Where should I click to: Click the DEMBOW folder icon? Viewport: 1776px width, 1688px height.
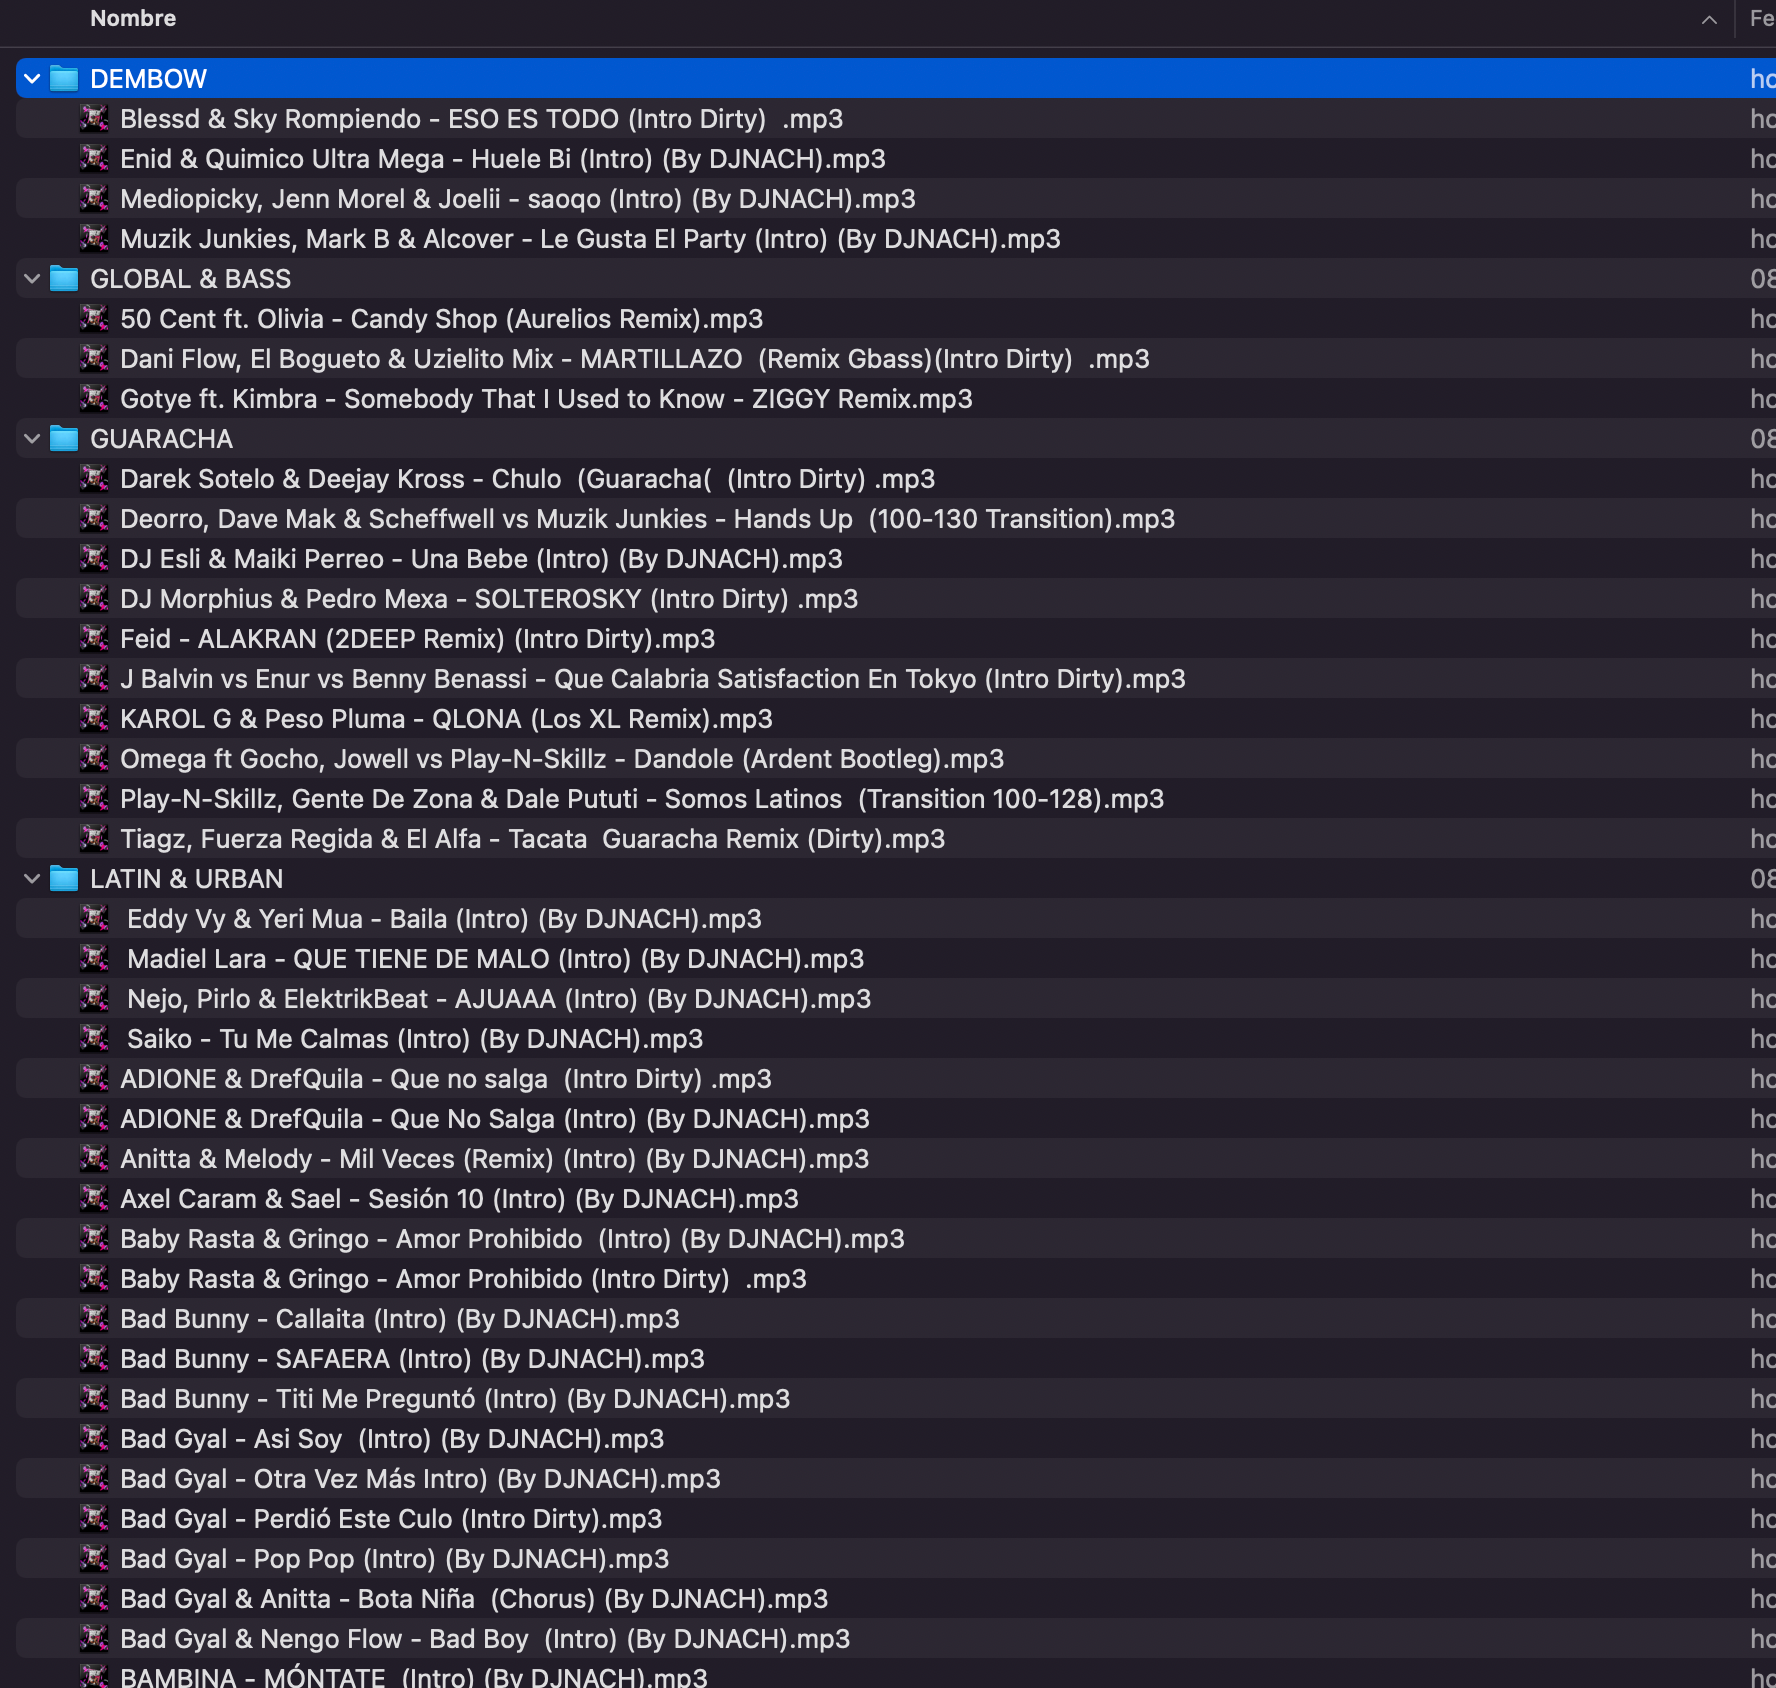[64, 78]
